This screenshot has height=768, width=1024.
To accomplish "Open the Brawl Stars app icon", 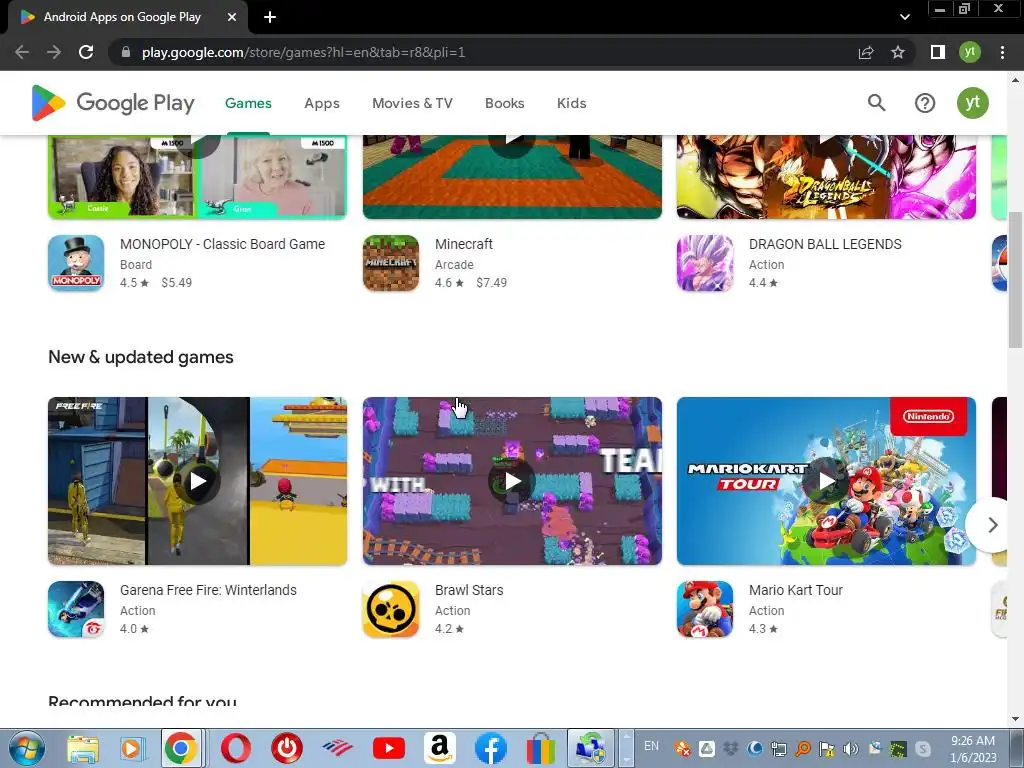I will 391,609.
